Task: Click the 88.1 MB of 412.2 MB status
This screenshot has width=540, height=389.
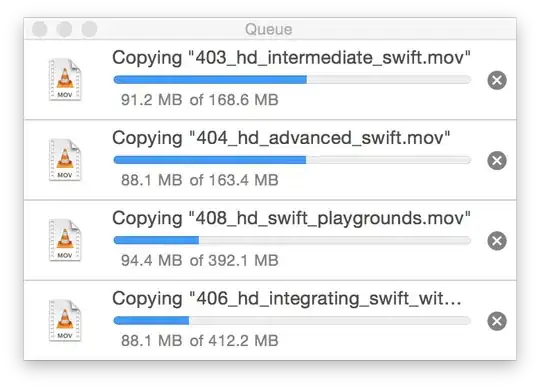Action: click(200, 340)
